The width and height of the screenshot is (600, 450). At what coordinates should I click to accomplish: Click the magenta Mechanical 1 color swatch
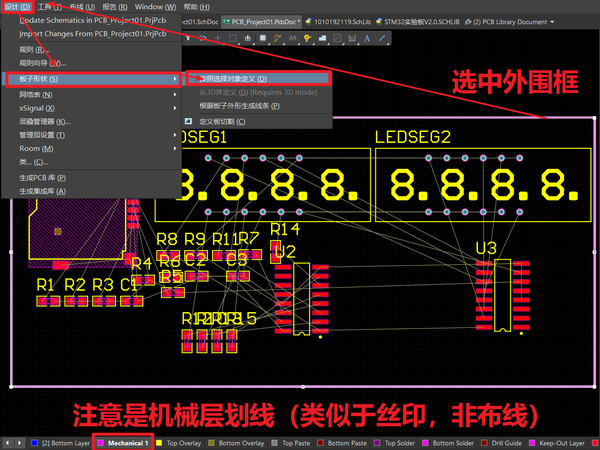(x=101, y=443)
